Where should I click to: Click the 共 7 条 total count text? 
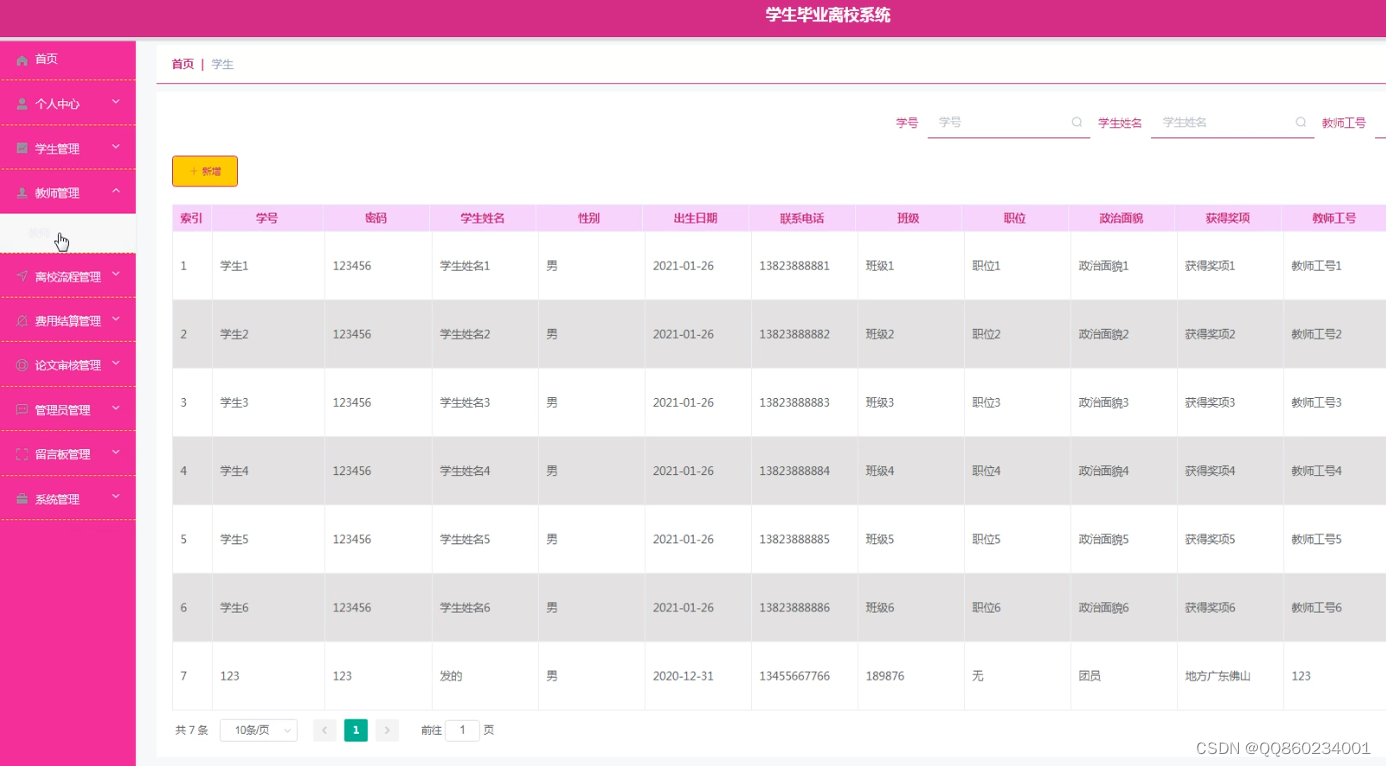point(192,730)
